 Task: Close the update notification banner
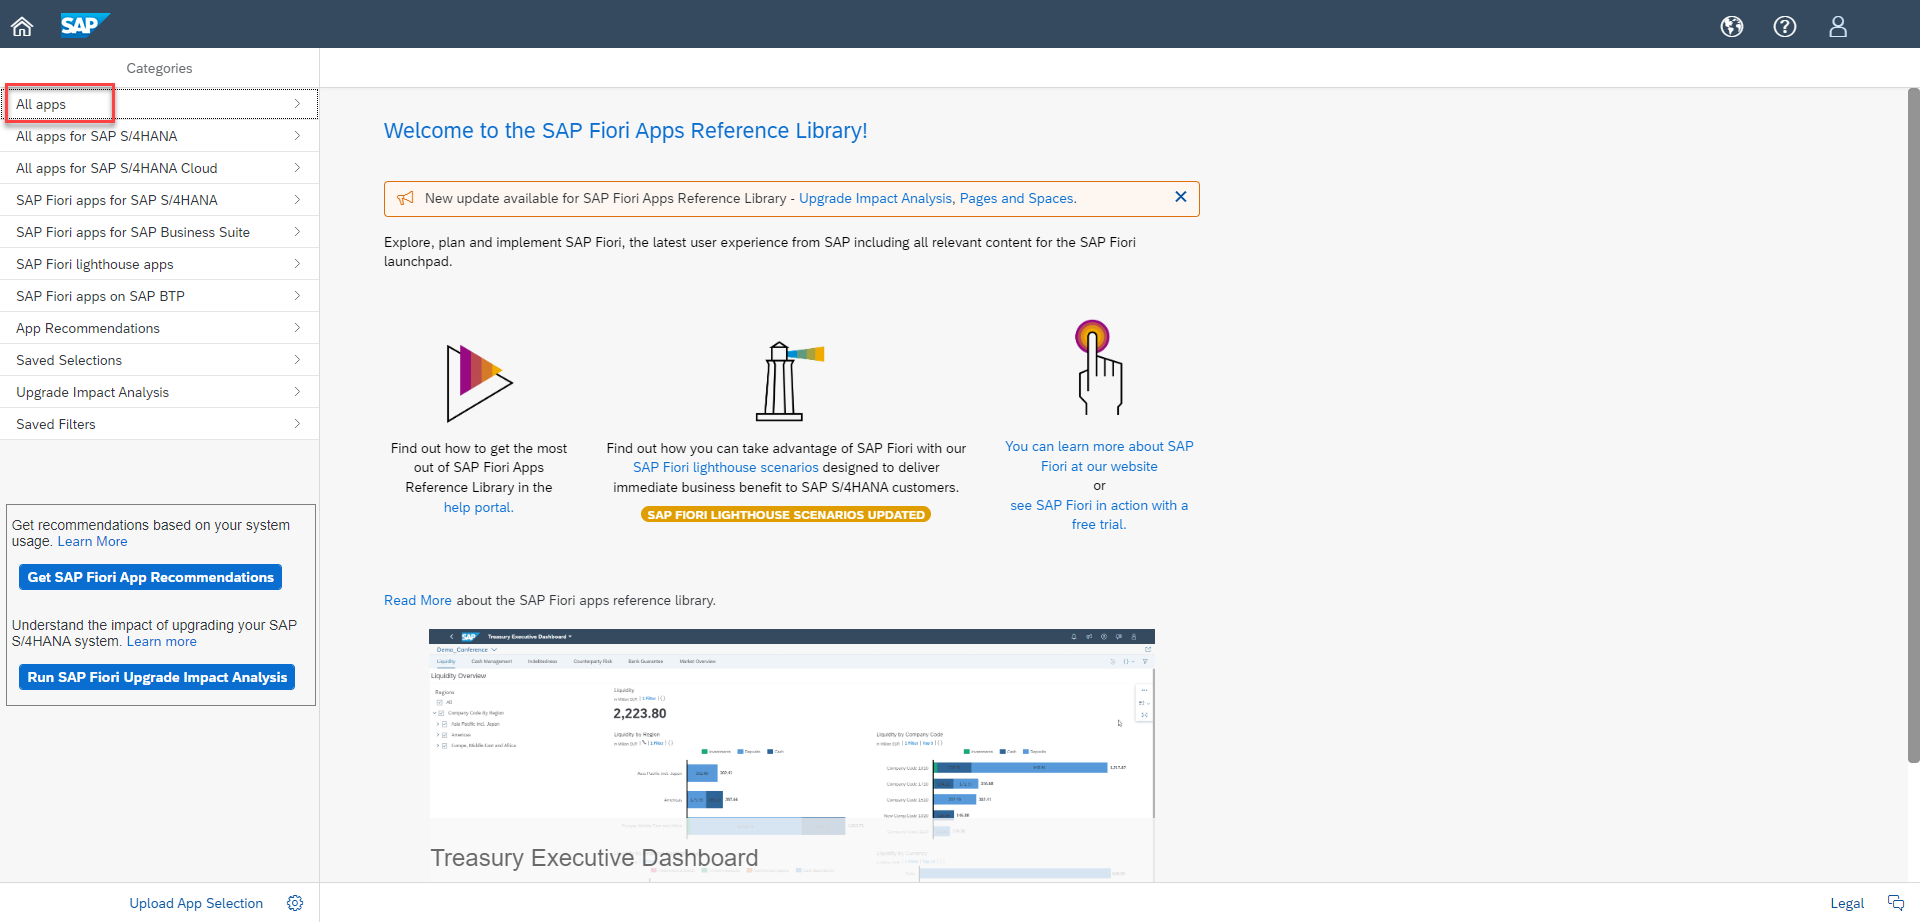[1181, 197]
